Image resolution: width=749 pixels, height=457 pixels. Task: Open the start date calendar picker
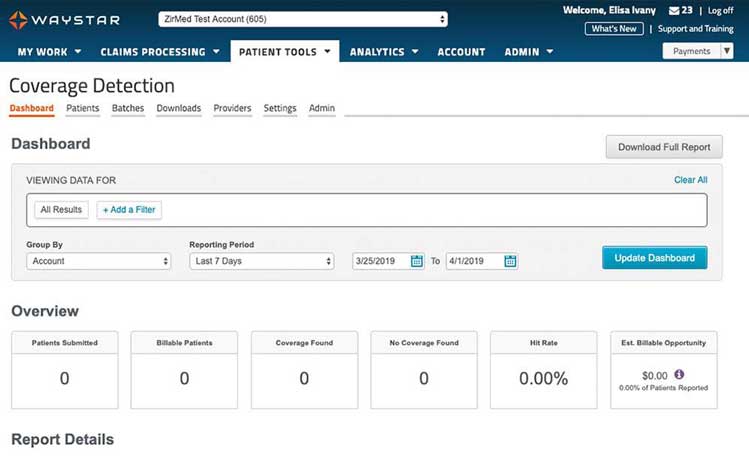tap(417, 261)
